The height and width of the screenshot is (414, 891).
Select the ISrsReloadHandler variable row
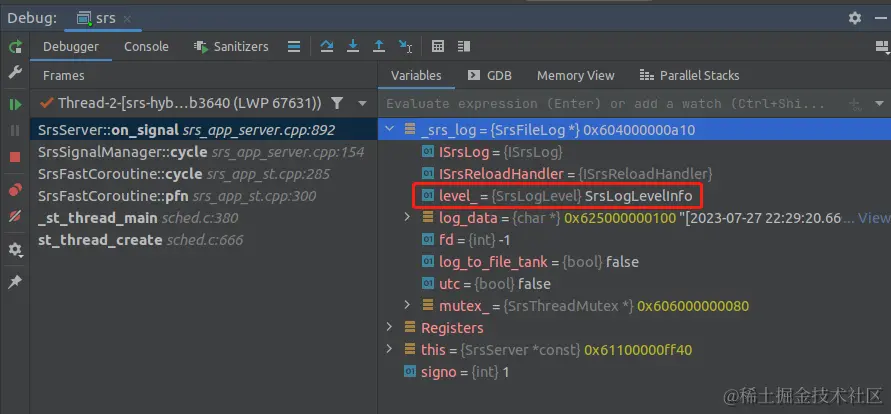pos(634,174)
